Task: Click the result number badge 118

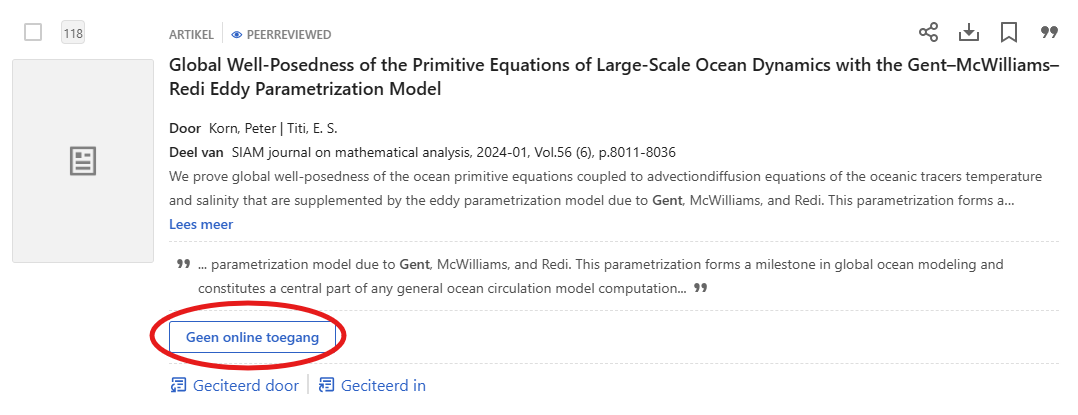Action: click(73, 33)
